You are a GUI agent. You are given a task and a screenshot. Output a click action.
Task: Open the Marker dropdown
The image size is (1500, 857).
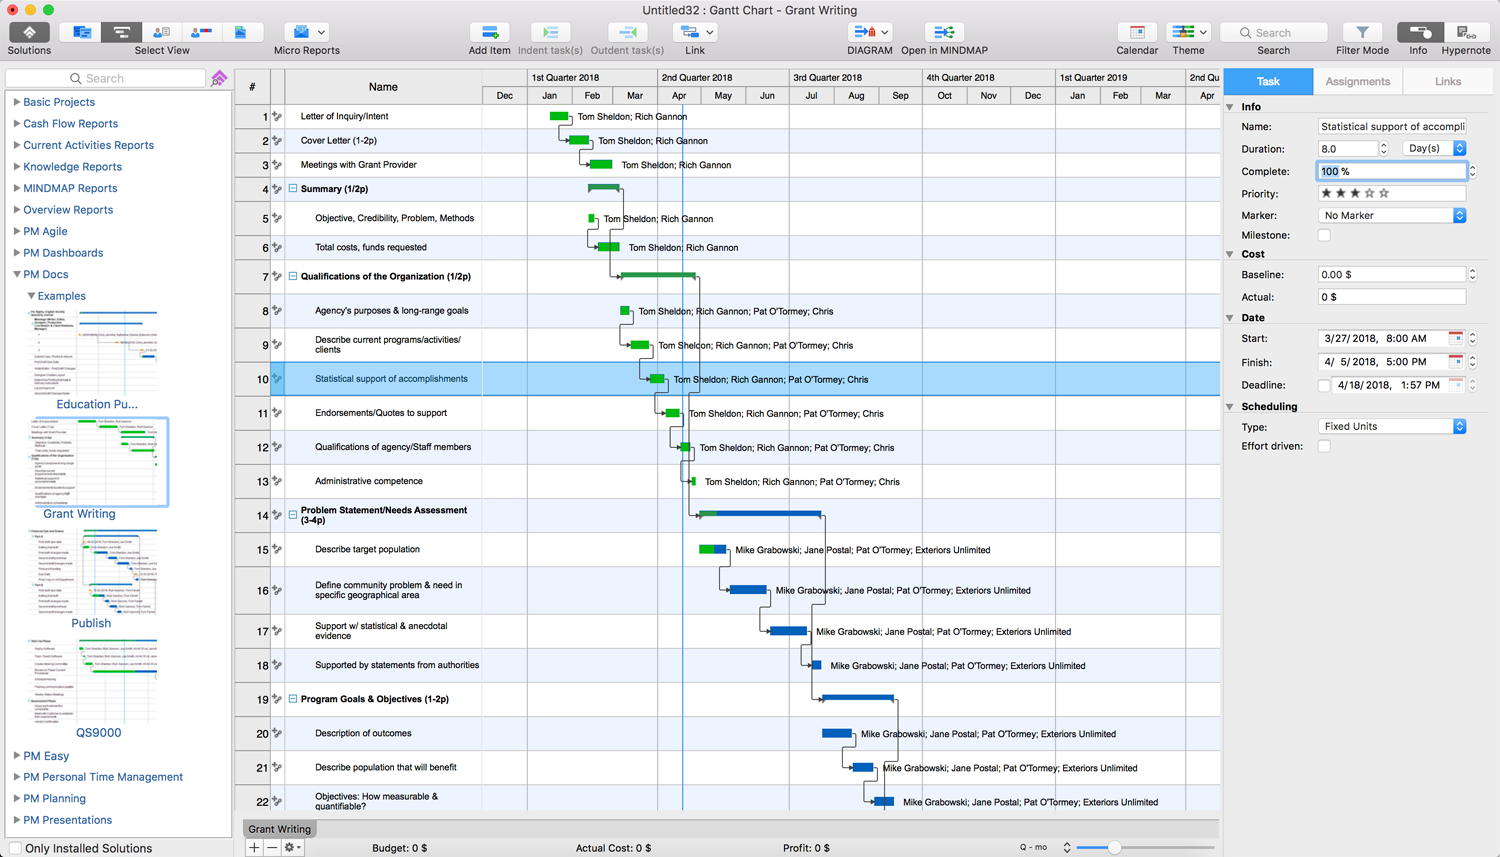1392,216
